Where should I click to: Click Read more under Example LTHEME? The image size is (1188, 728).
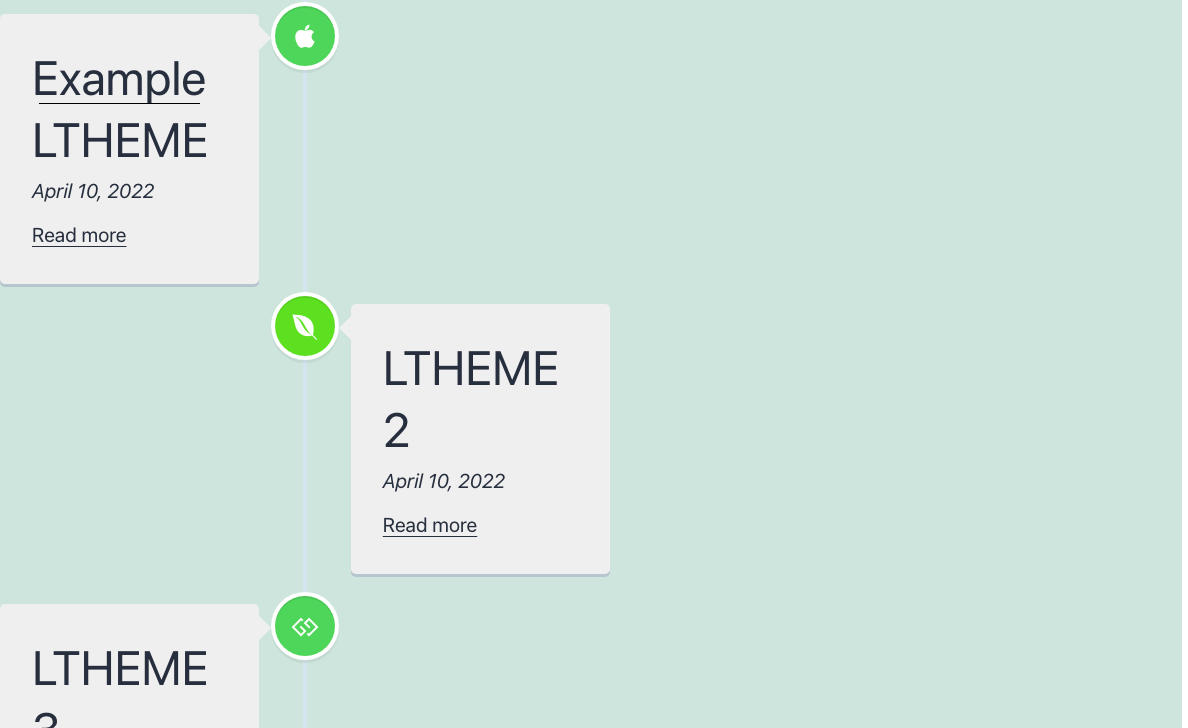(79, 235)
